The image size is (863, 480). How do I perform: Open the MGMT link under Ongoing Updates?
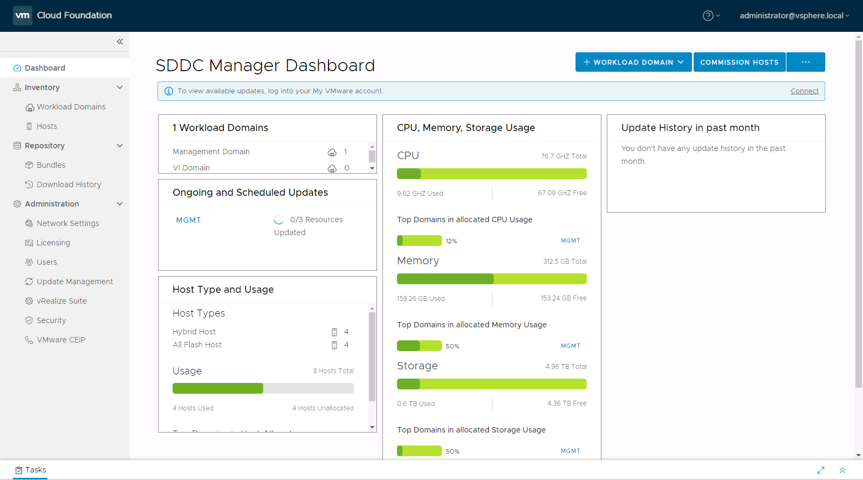pyautogui.click(x=188, y=220)
